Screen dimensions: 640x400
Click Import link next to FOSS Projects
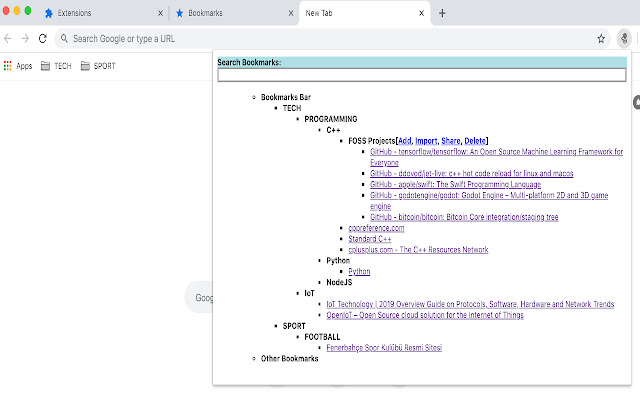pos(426,141)
